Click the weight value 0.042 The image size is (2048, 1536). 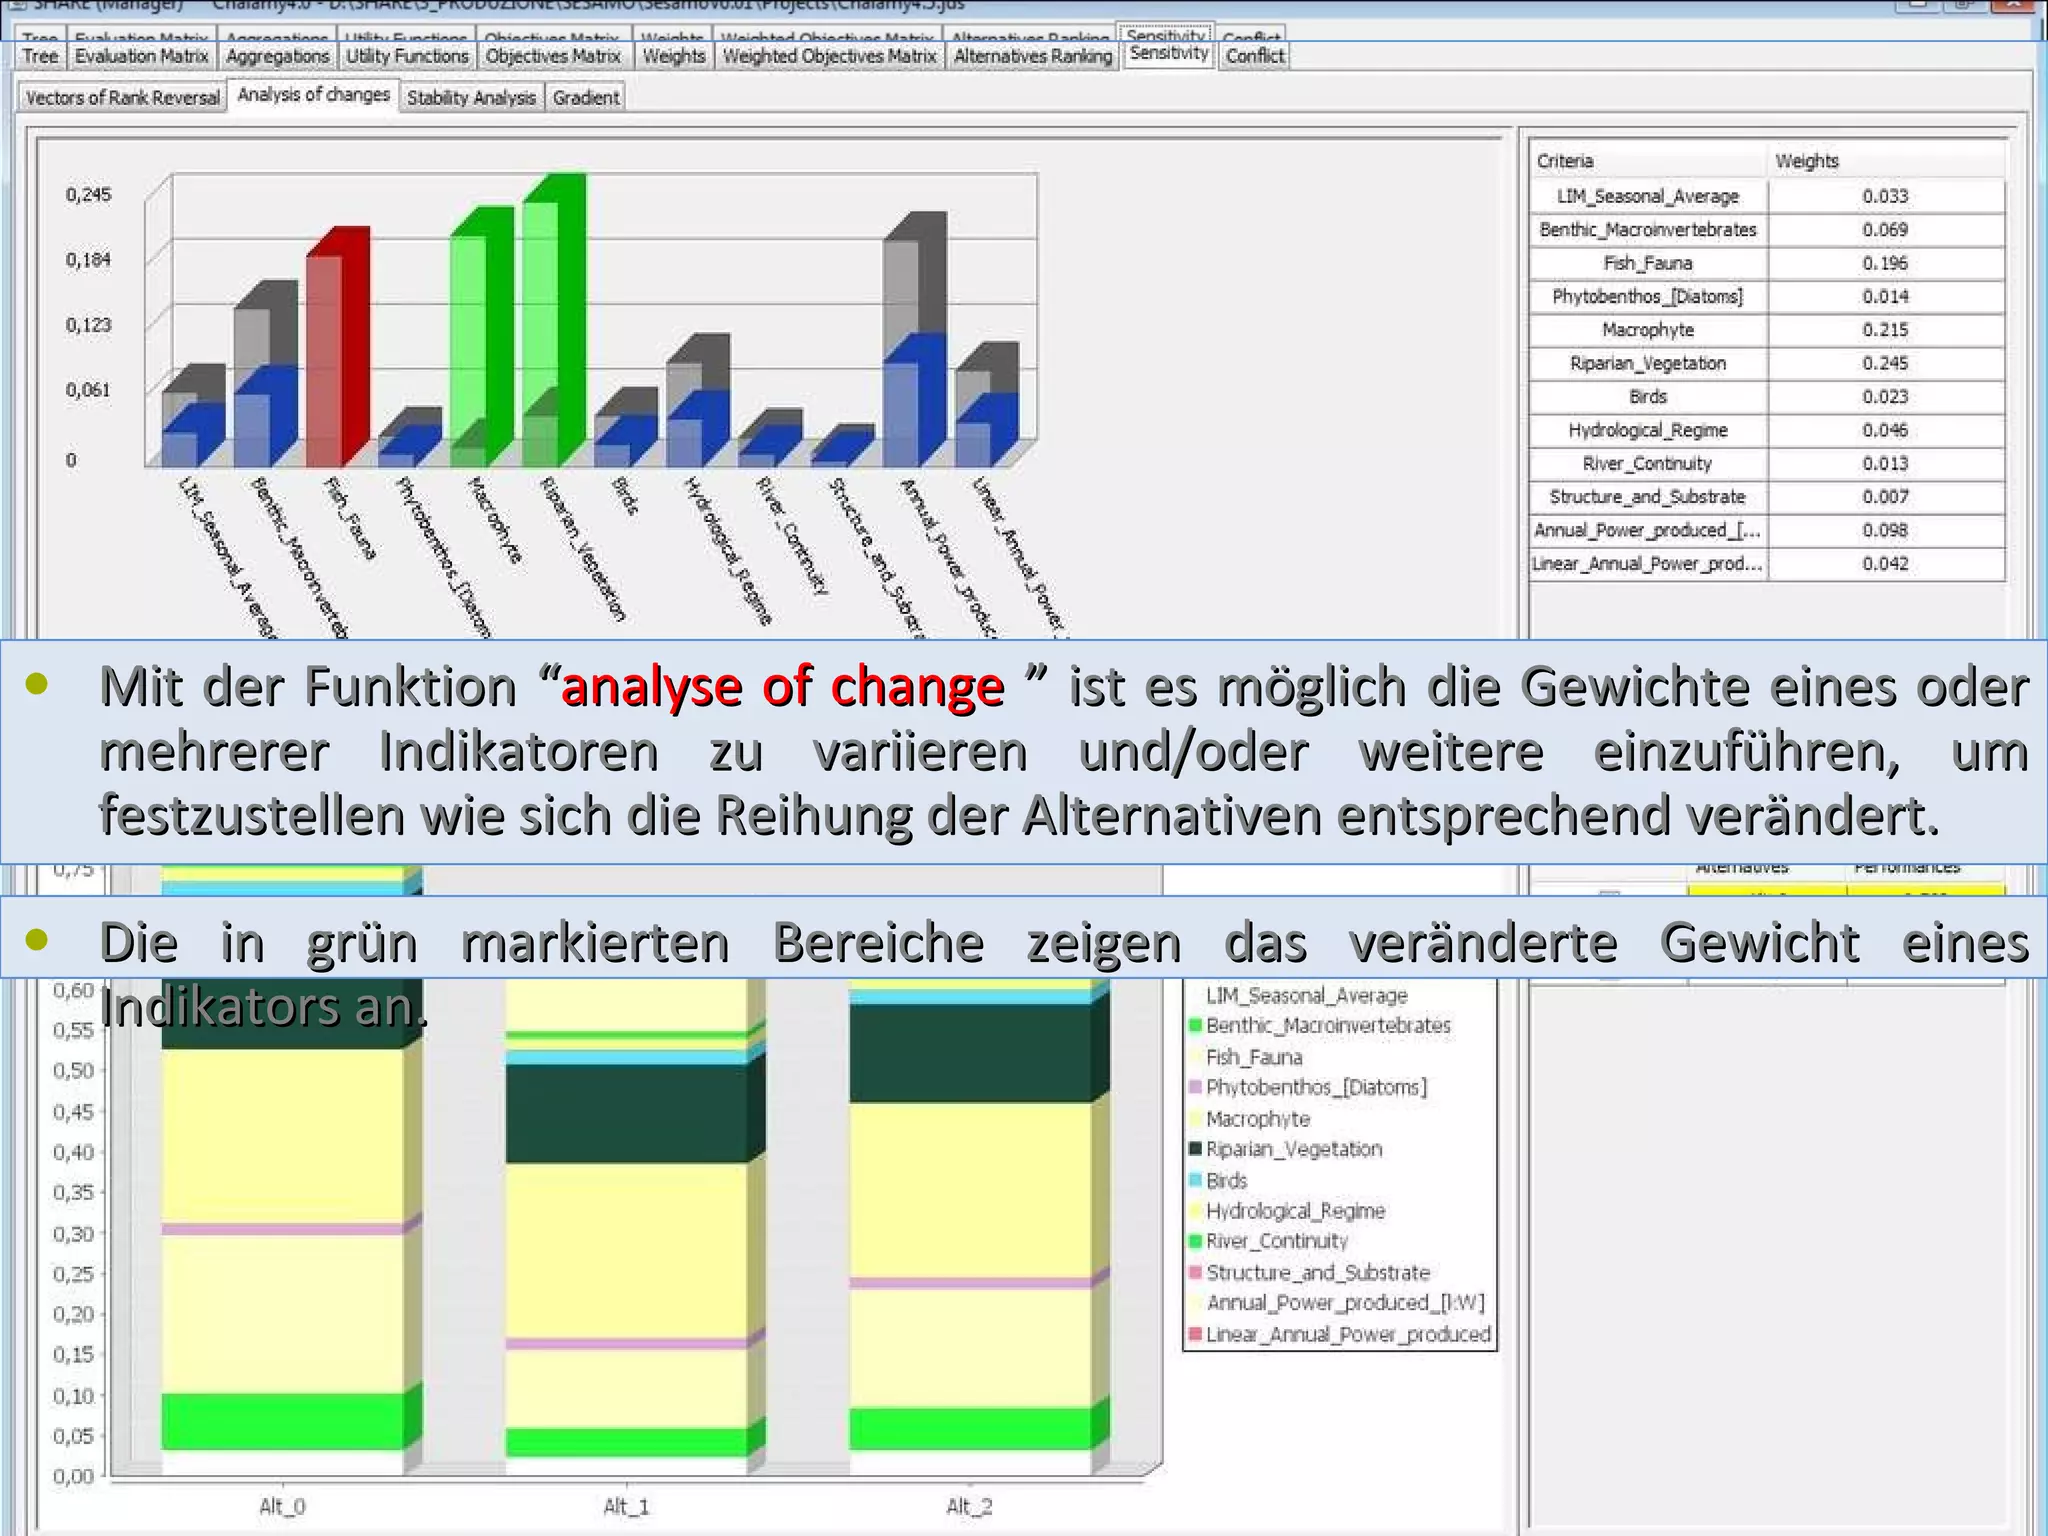1886,564
